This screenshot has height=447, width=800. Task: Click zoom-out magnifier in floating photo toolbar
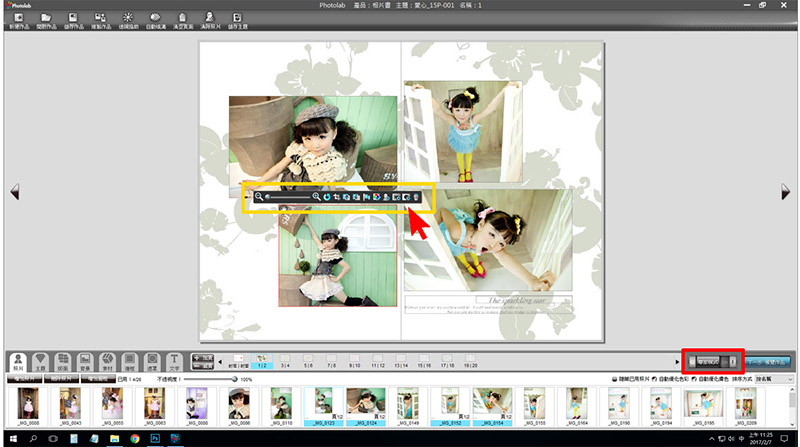pyautogui.click(x=259, y=197)
